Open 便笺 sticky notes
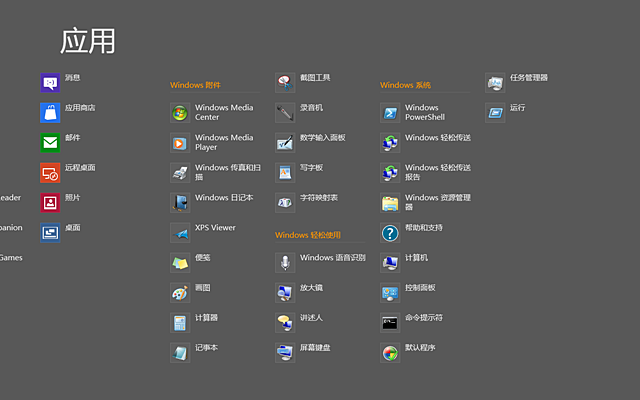Image resolution: width=640 pixels, height=400 pixels. tap(190, 262)
